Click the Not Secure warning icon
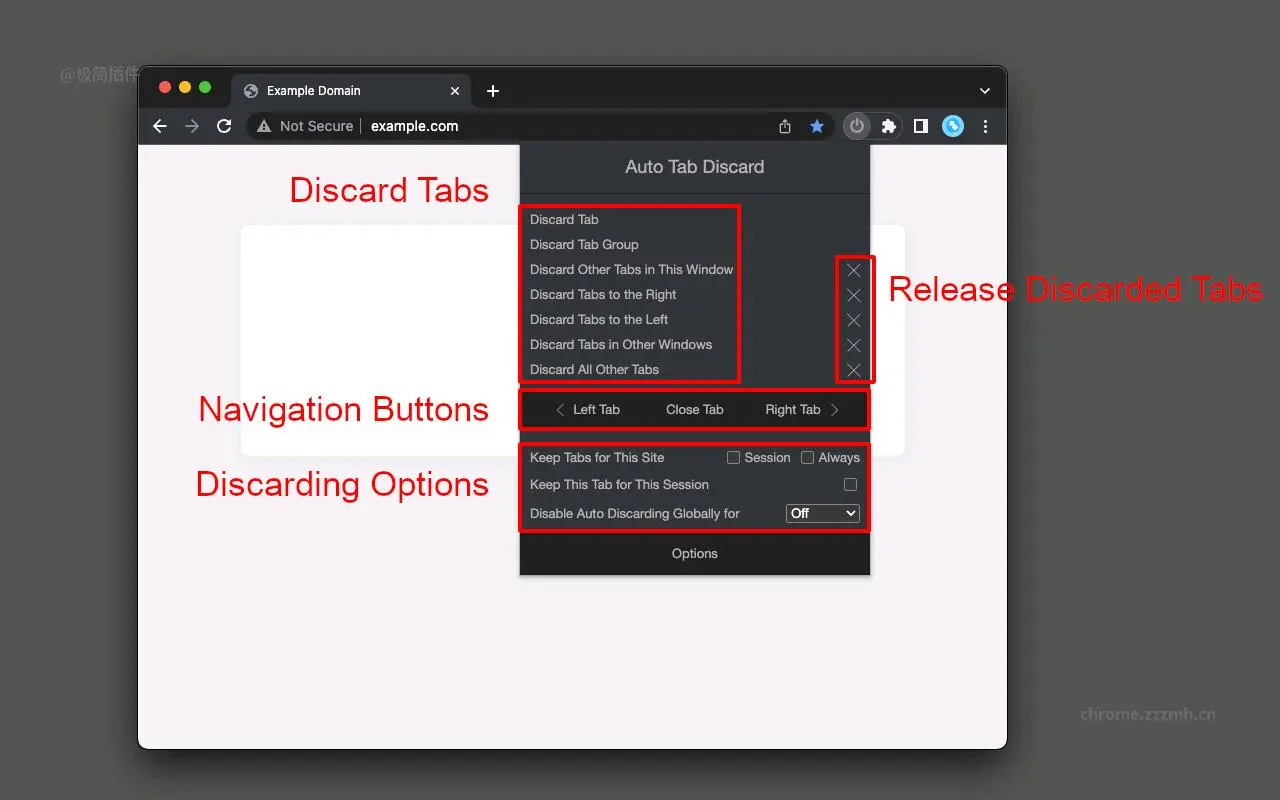Screen dimensions: 1280x800 coord(263,126)
